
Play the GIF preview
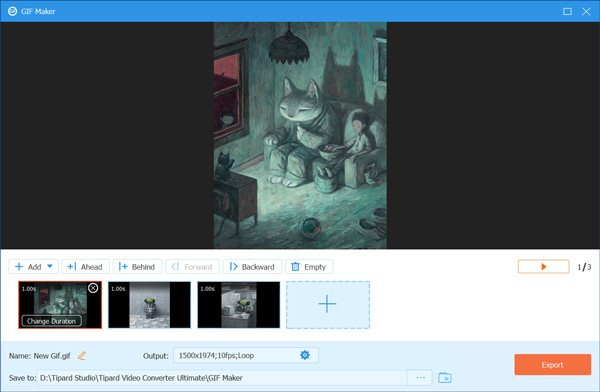(x=543, y=266)
